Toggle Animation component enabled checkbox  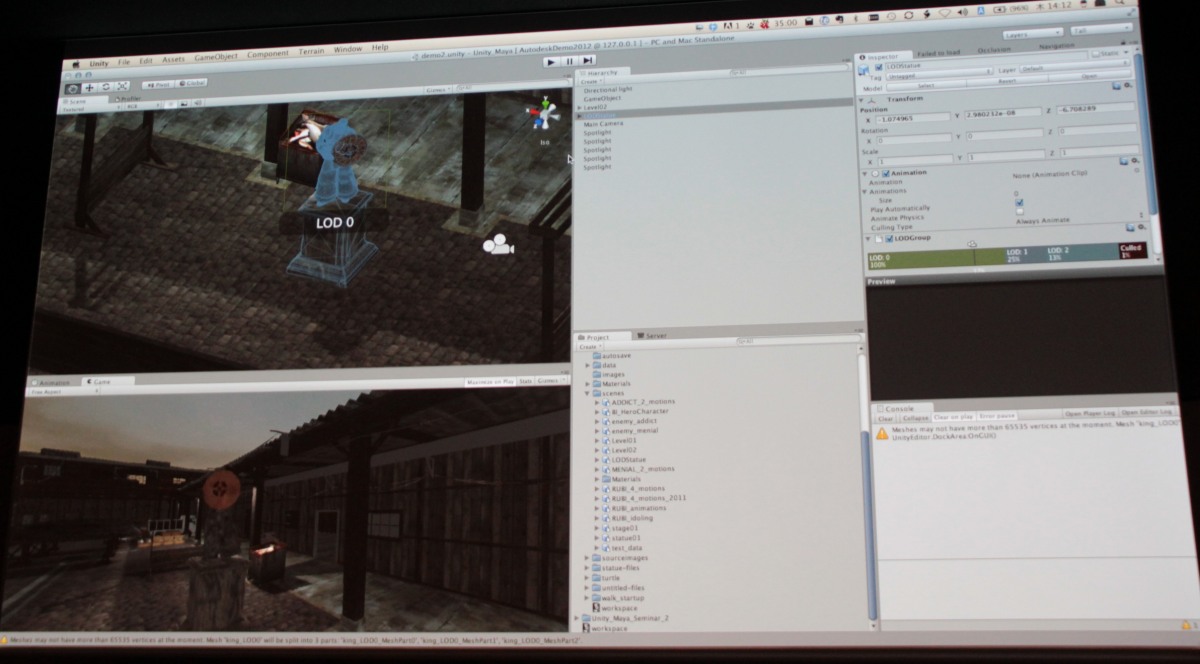[x=886, y=172]
